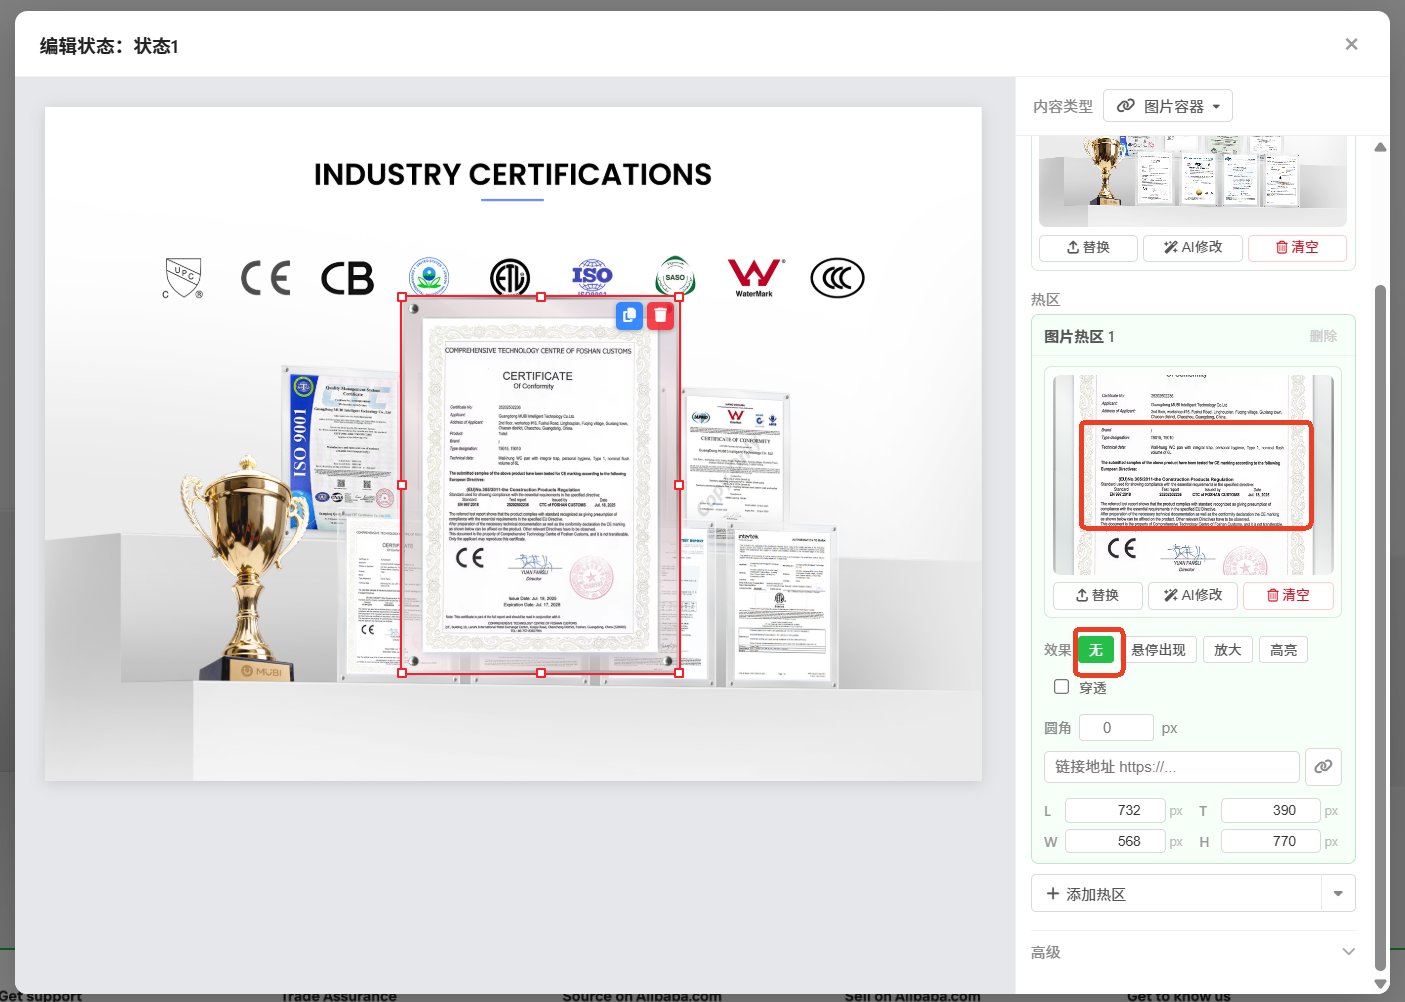
Task: Click AI修改 beneath the trophy thumbnail
Action: [1193, 247]
